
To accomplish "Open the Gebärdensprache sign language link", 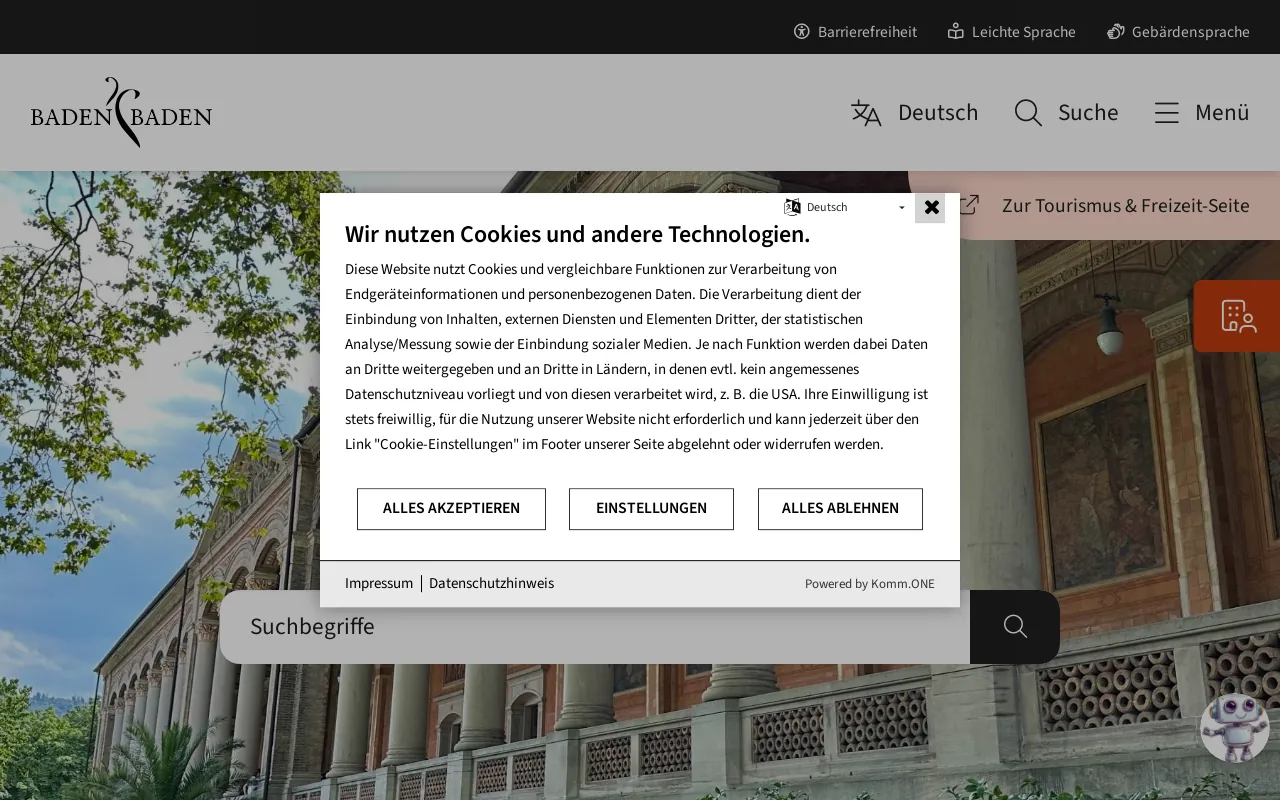I will [1178, 32].
